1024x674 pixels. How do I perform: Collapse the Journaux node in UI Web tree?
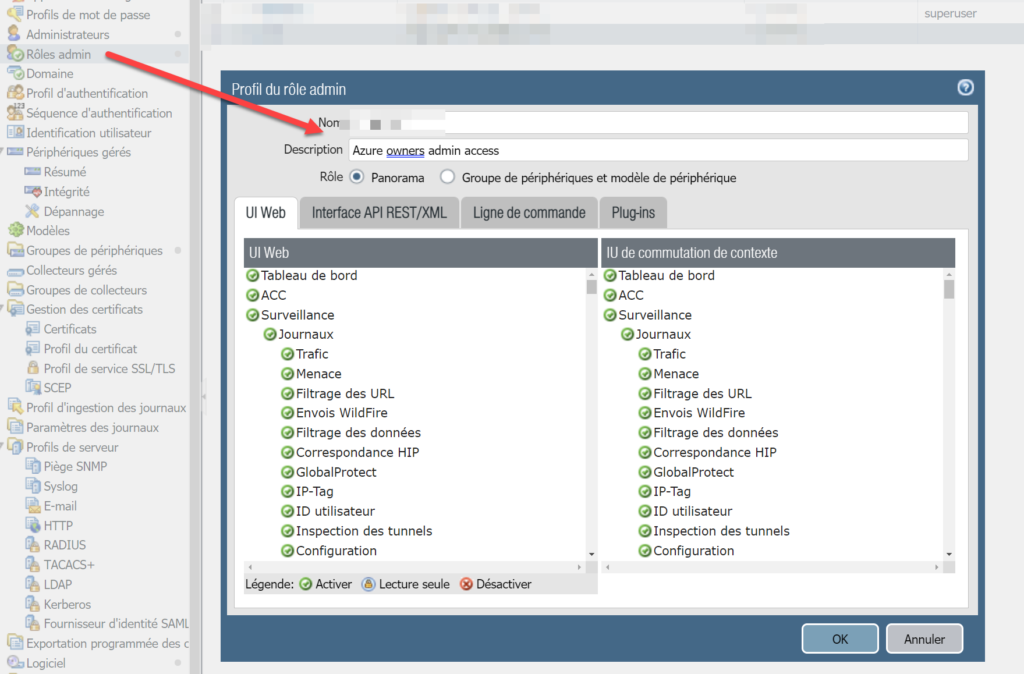(x=270, y=334)
